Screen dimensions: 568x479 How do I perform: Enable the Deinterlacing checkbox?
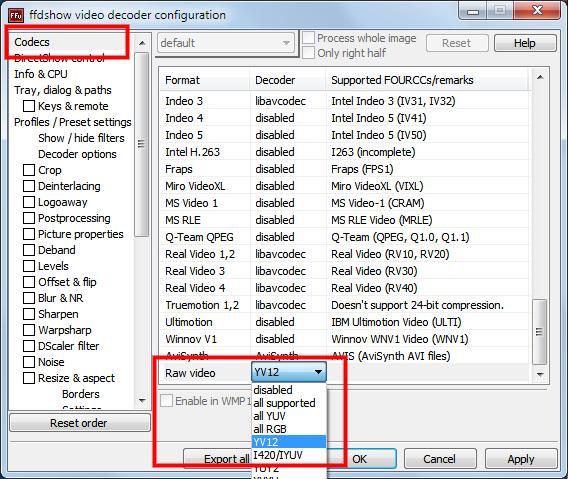[29, 186]
